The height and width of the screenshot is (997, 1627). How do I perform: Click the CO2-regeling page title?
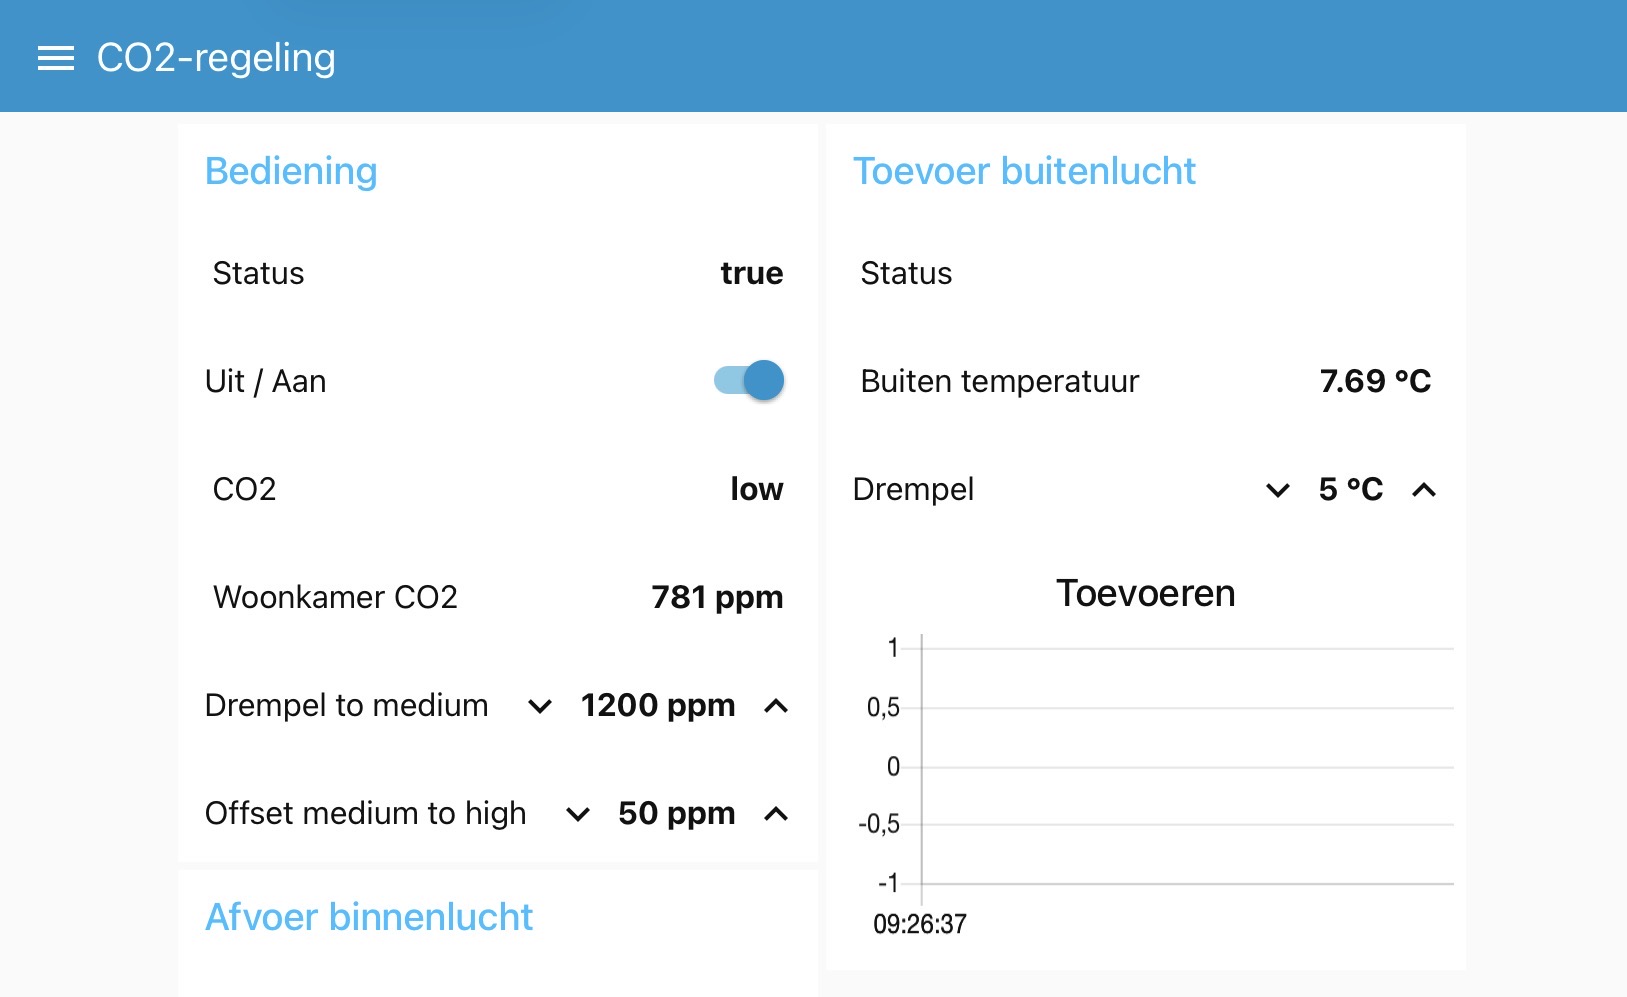coord(216,58)
